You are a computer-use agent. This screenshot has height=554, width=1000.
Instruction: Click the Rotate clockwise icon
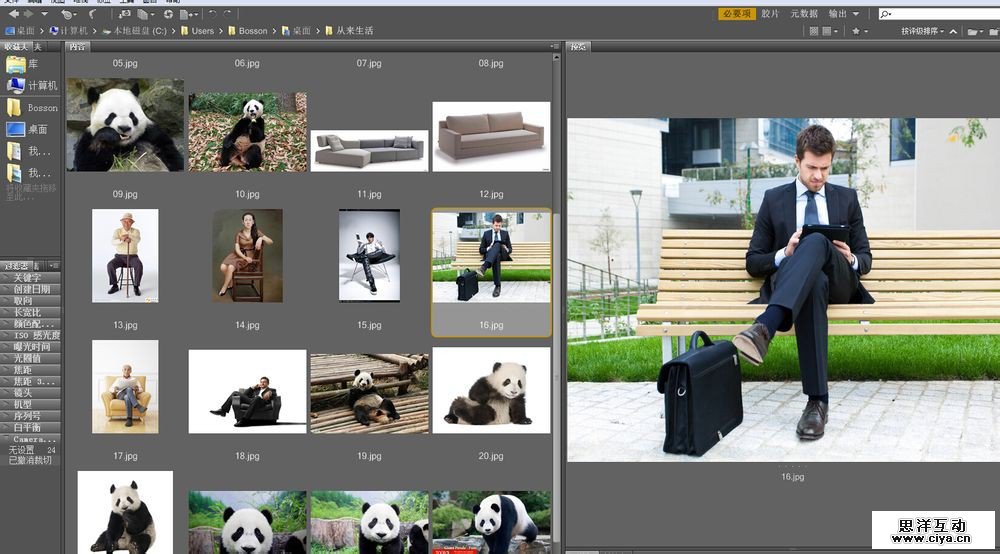coord(228,14)
